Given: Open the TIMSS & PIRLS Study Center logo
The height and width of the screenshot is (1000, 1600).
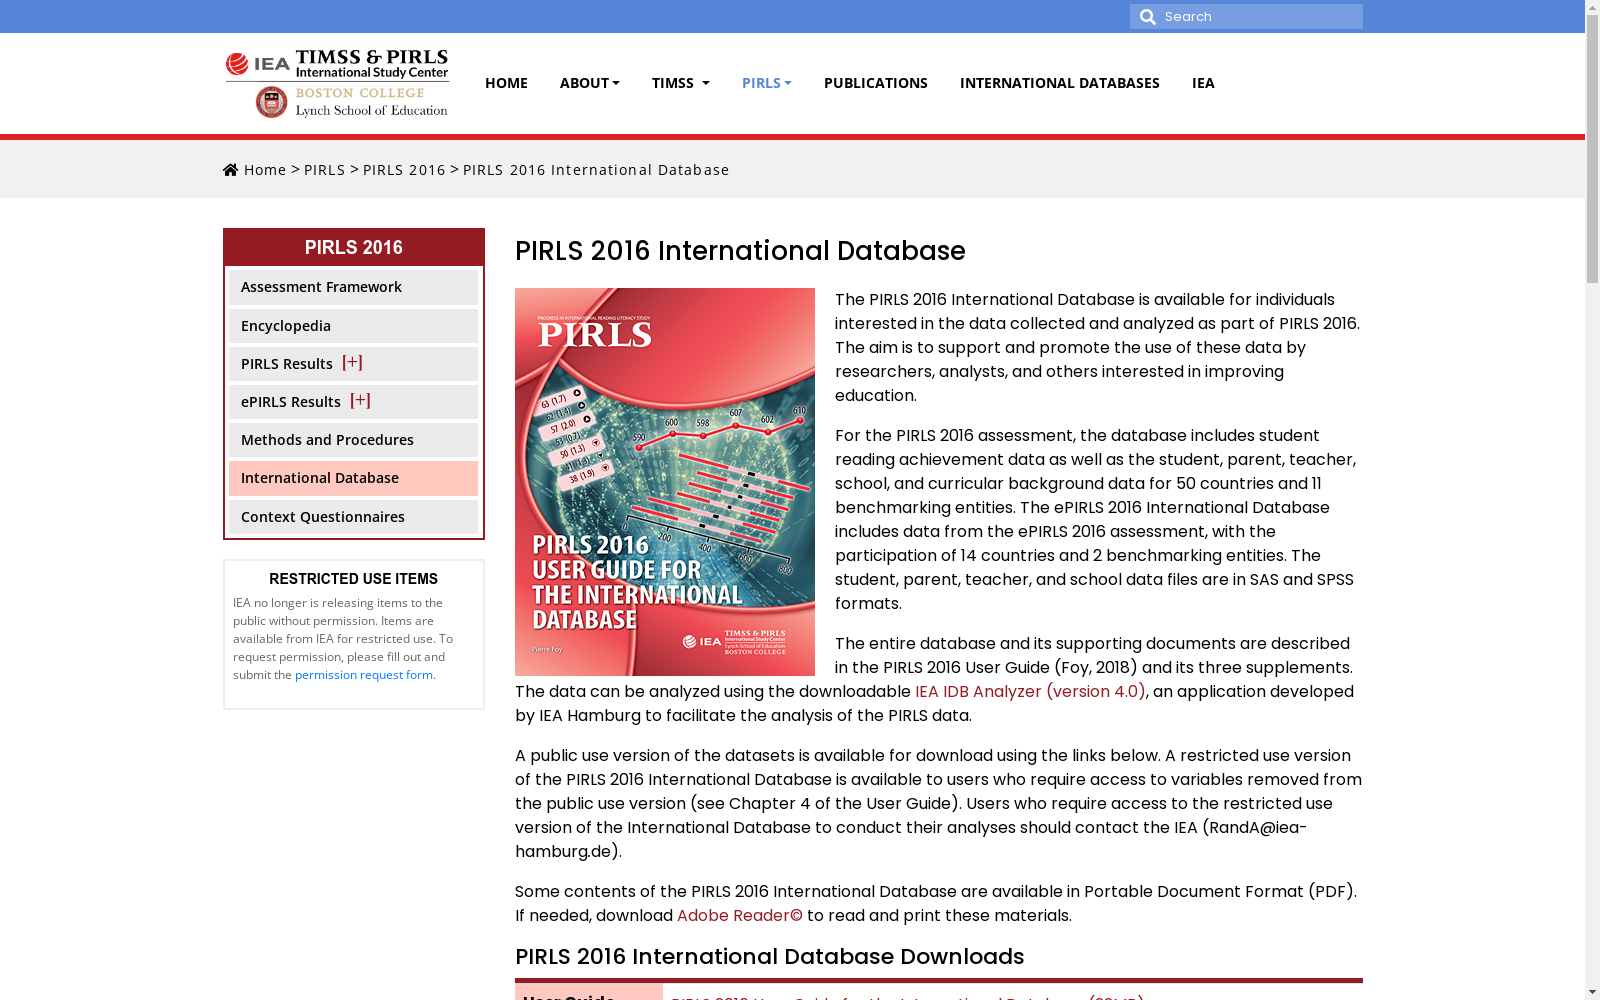Looking at the screenshot, I should tap(371, 62).
